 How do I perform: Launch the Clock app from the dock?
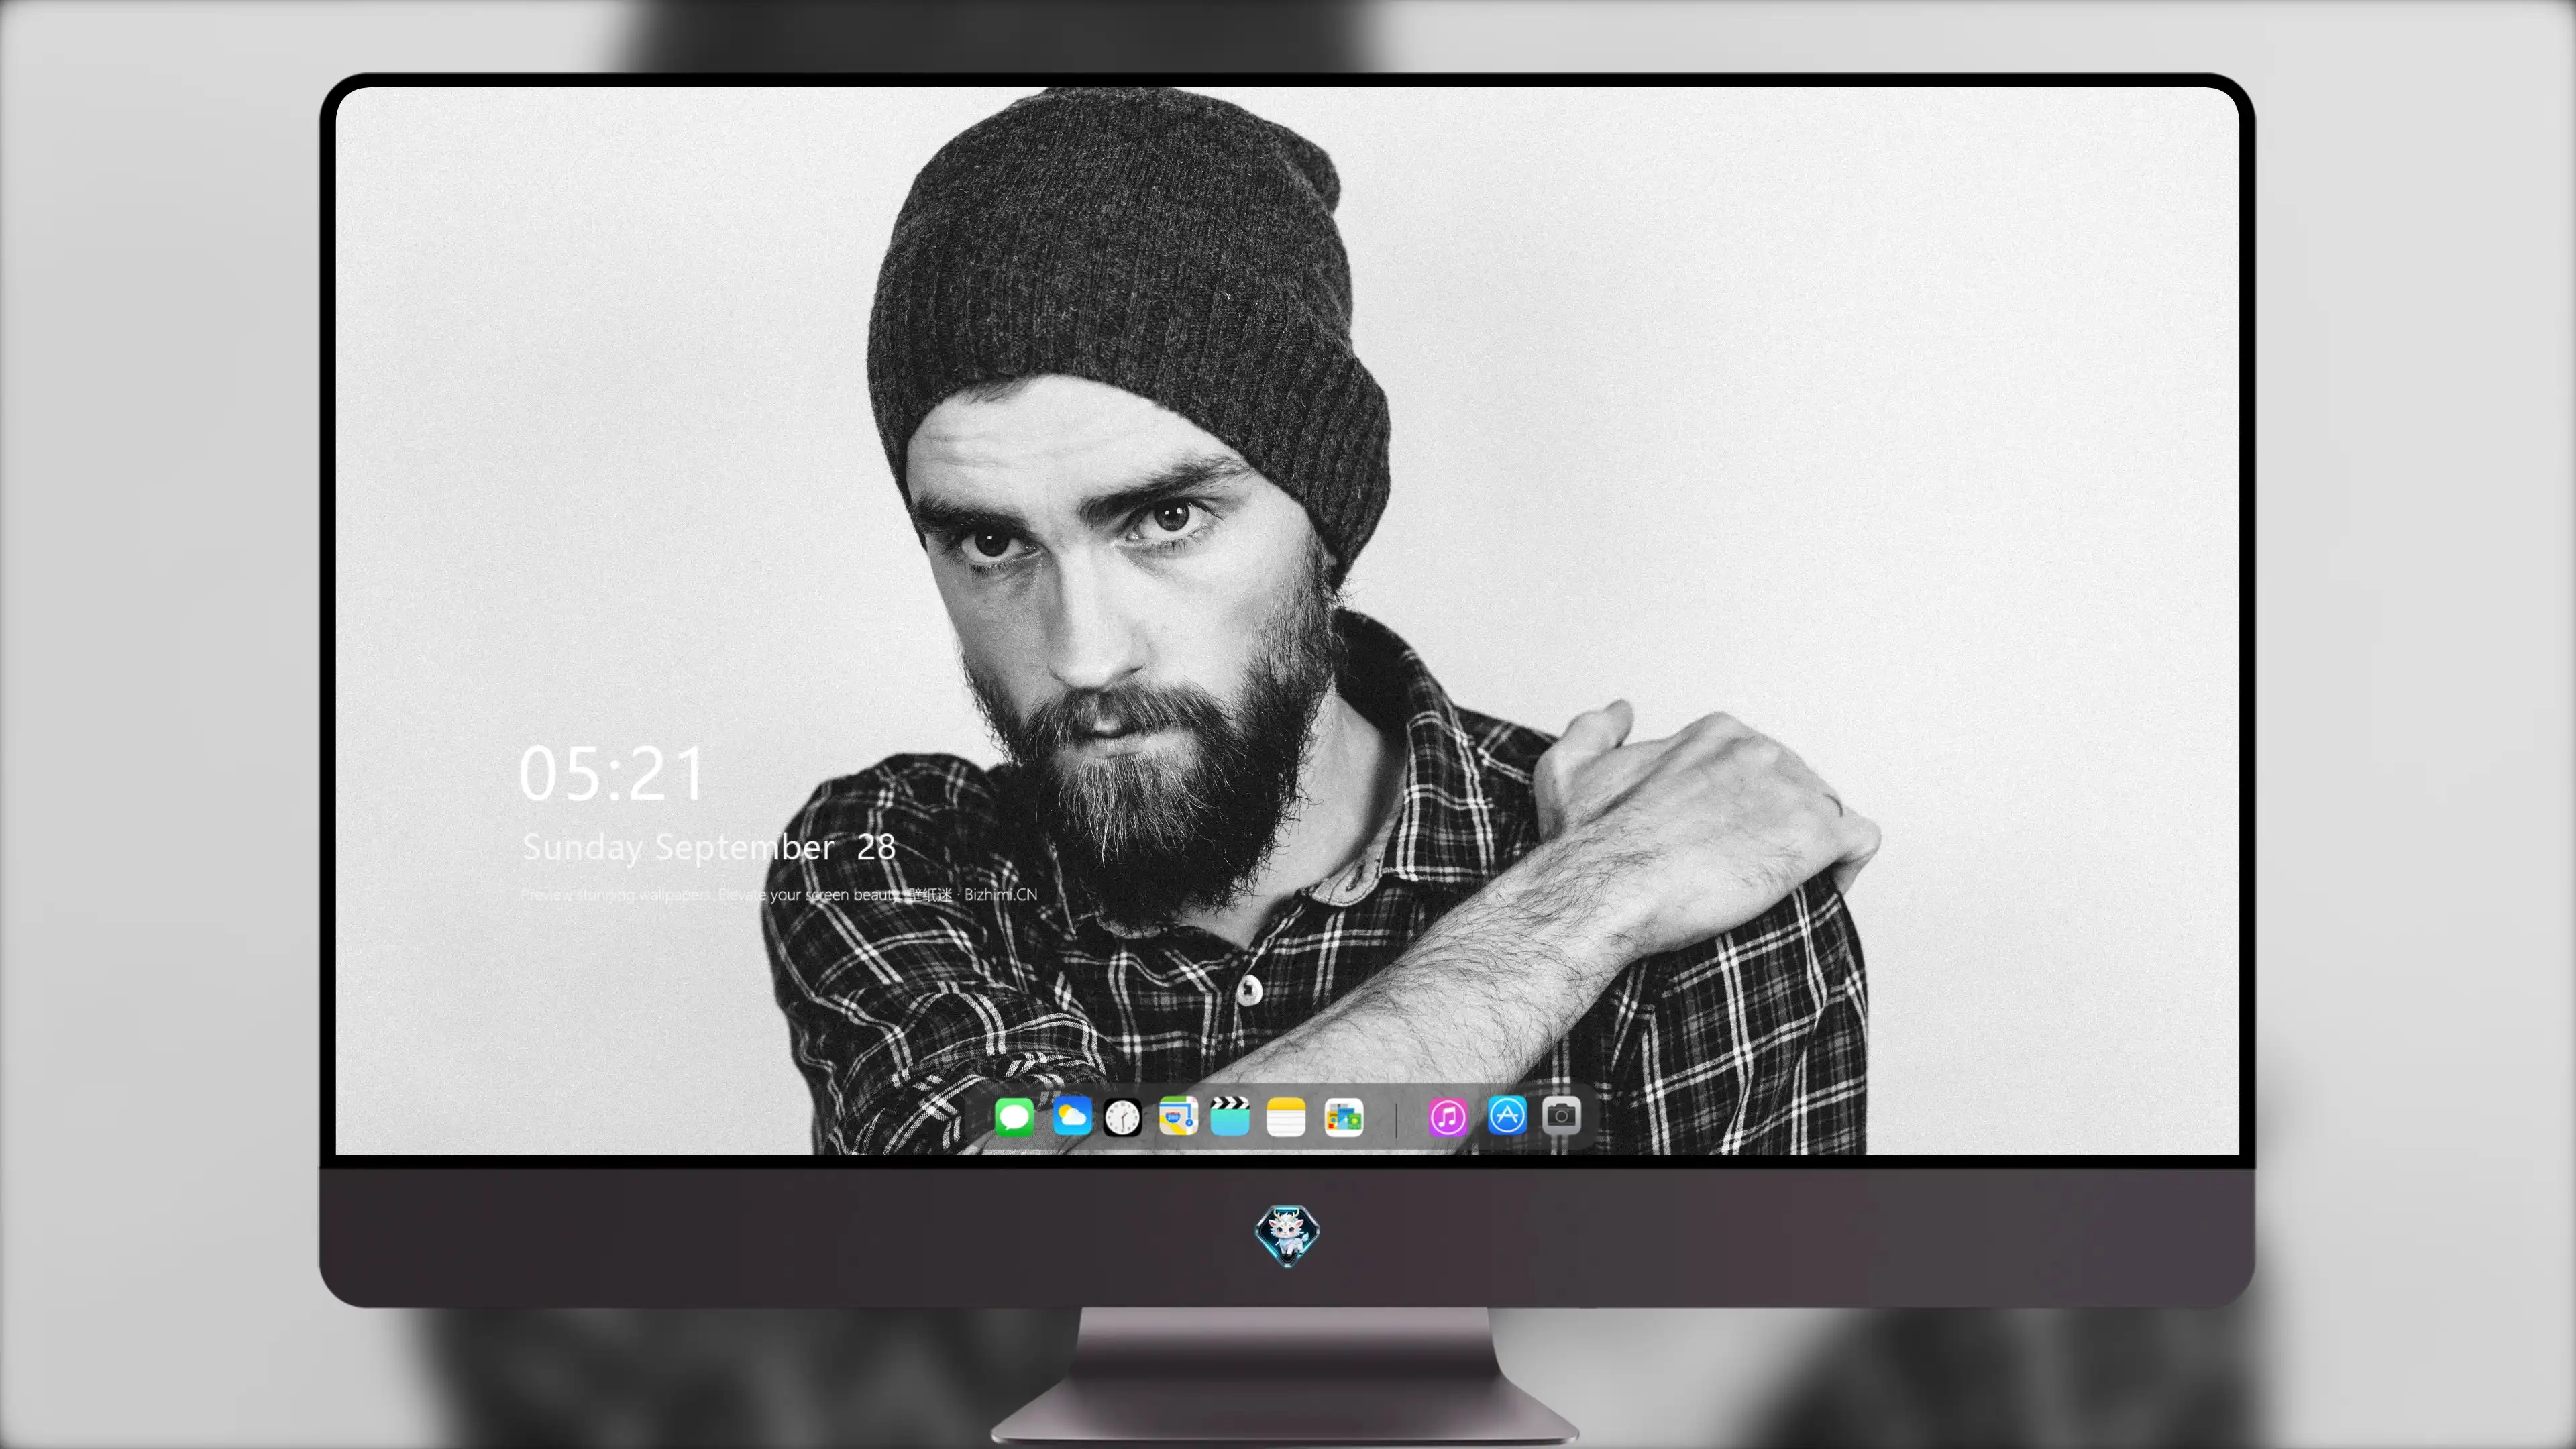1122,1117
